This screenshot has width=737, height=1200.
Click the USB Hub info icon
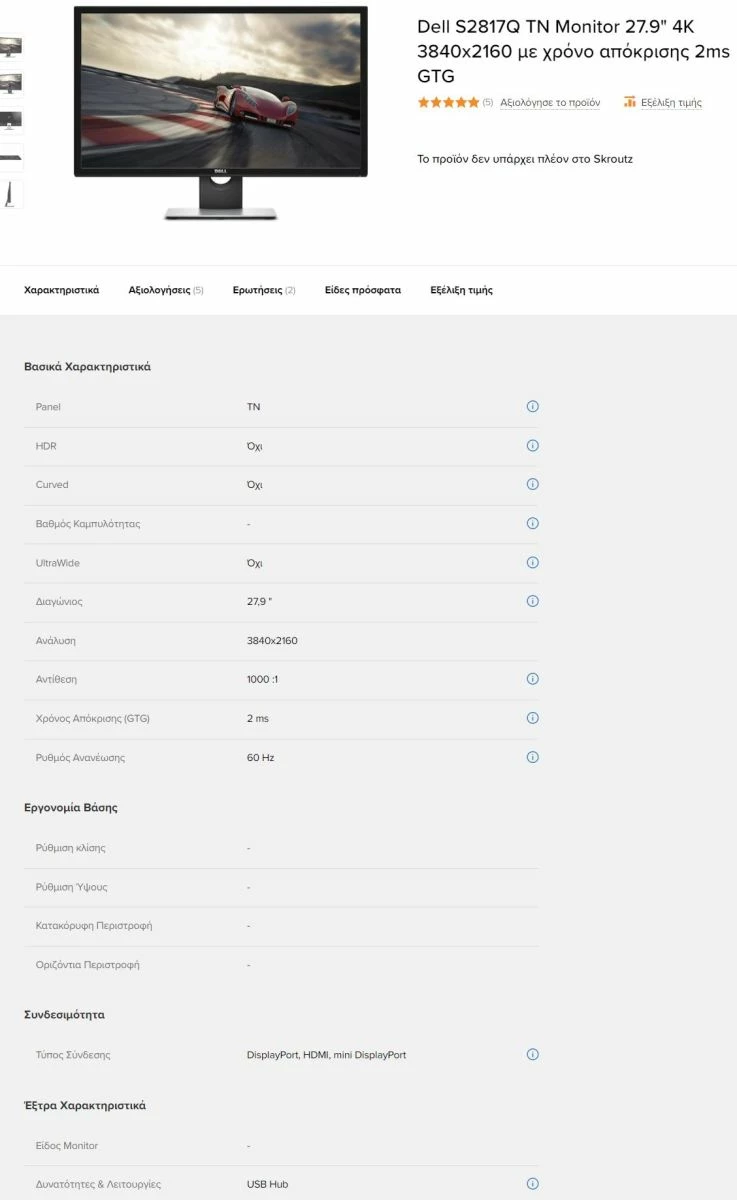coord(532,1184)
